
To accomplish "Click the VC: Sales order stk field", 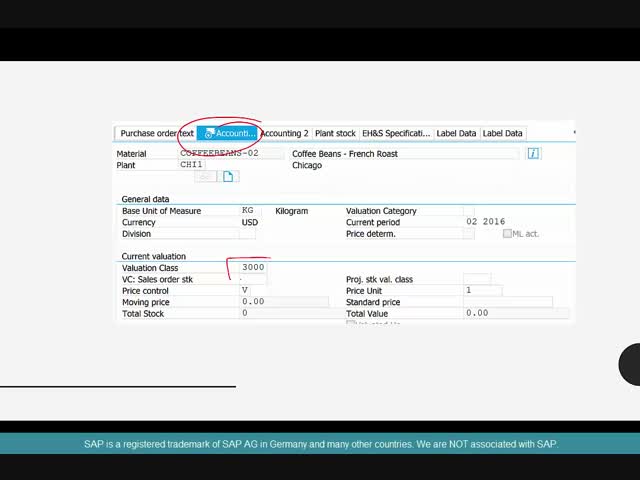I will (x=253, y=279).
